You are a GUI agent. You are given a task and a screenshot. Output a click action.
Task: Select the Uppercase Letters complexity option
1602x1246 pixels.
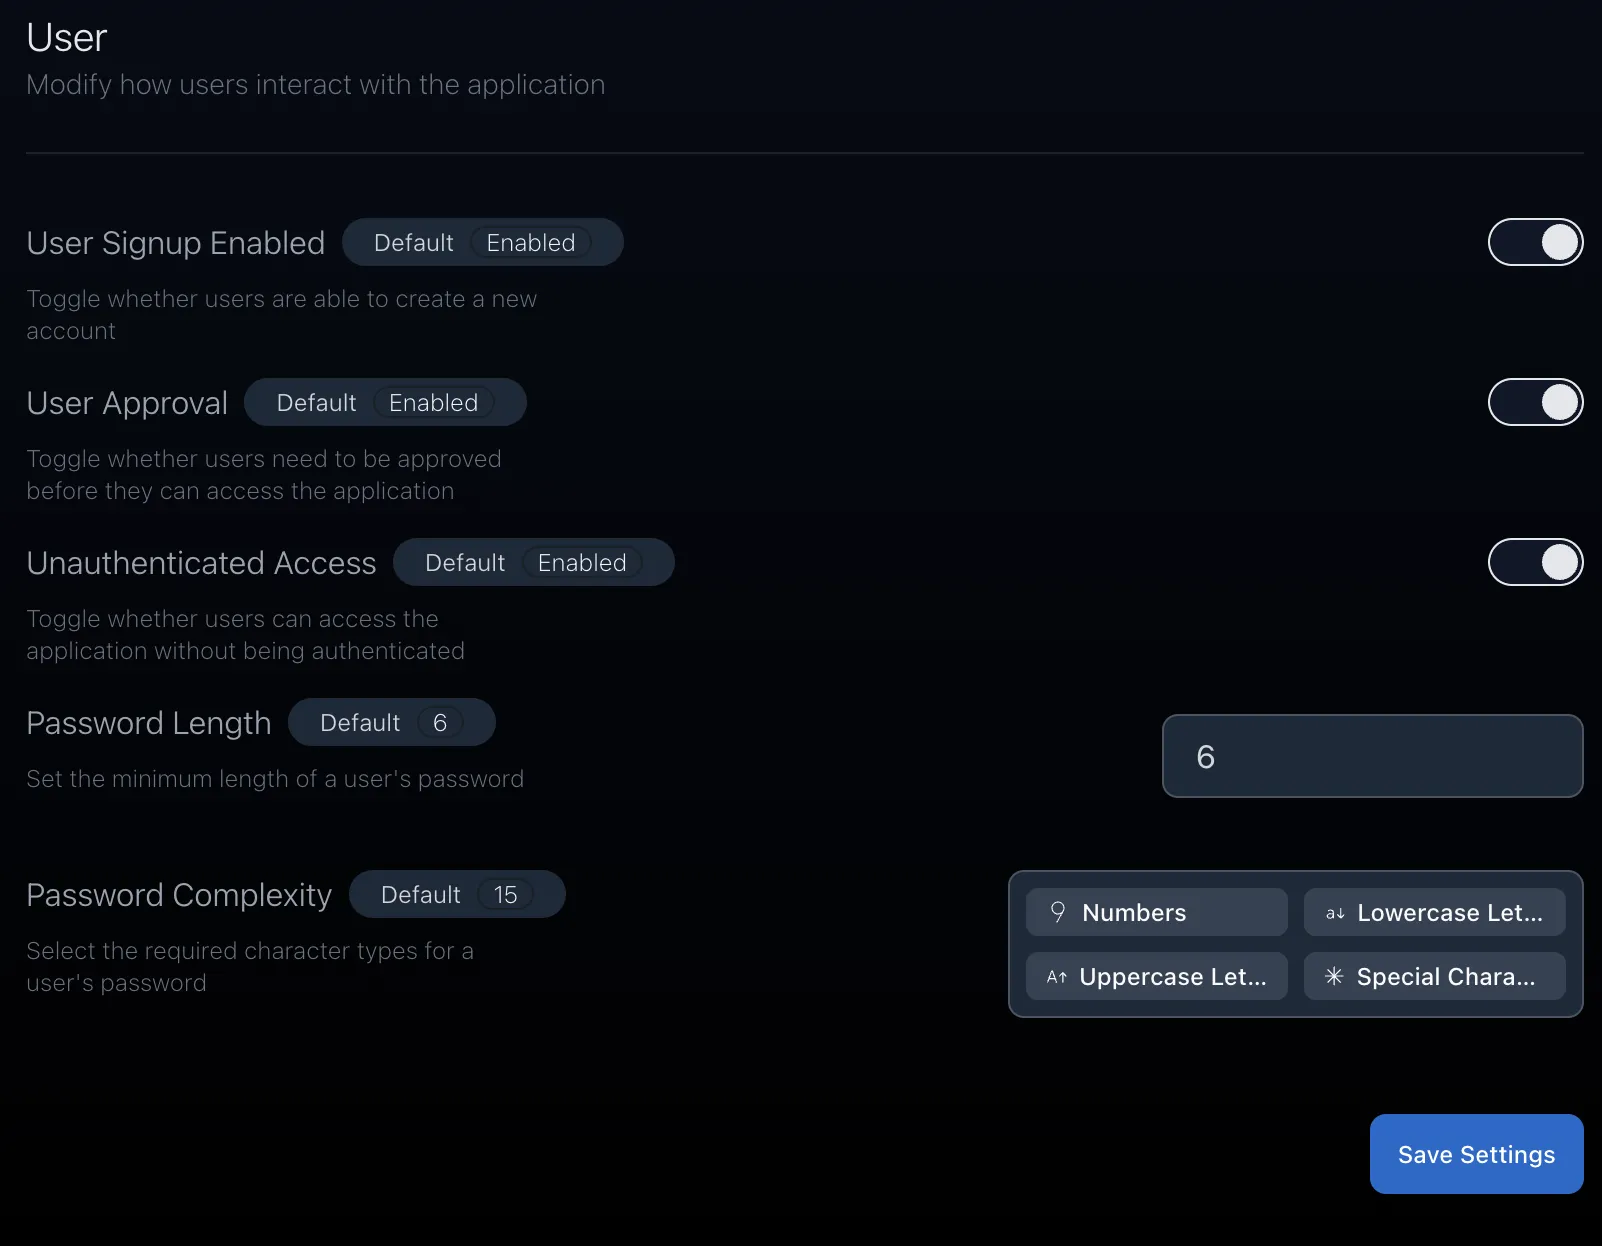1157,976
